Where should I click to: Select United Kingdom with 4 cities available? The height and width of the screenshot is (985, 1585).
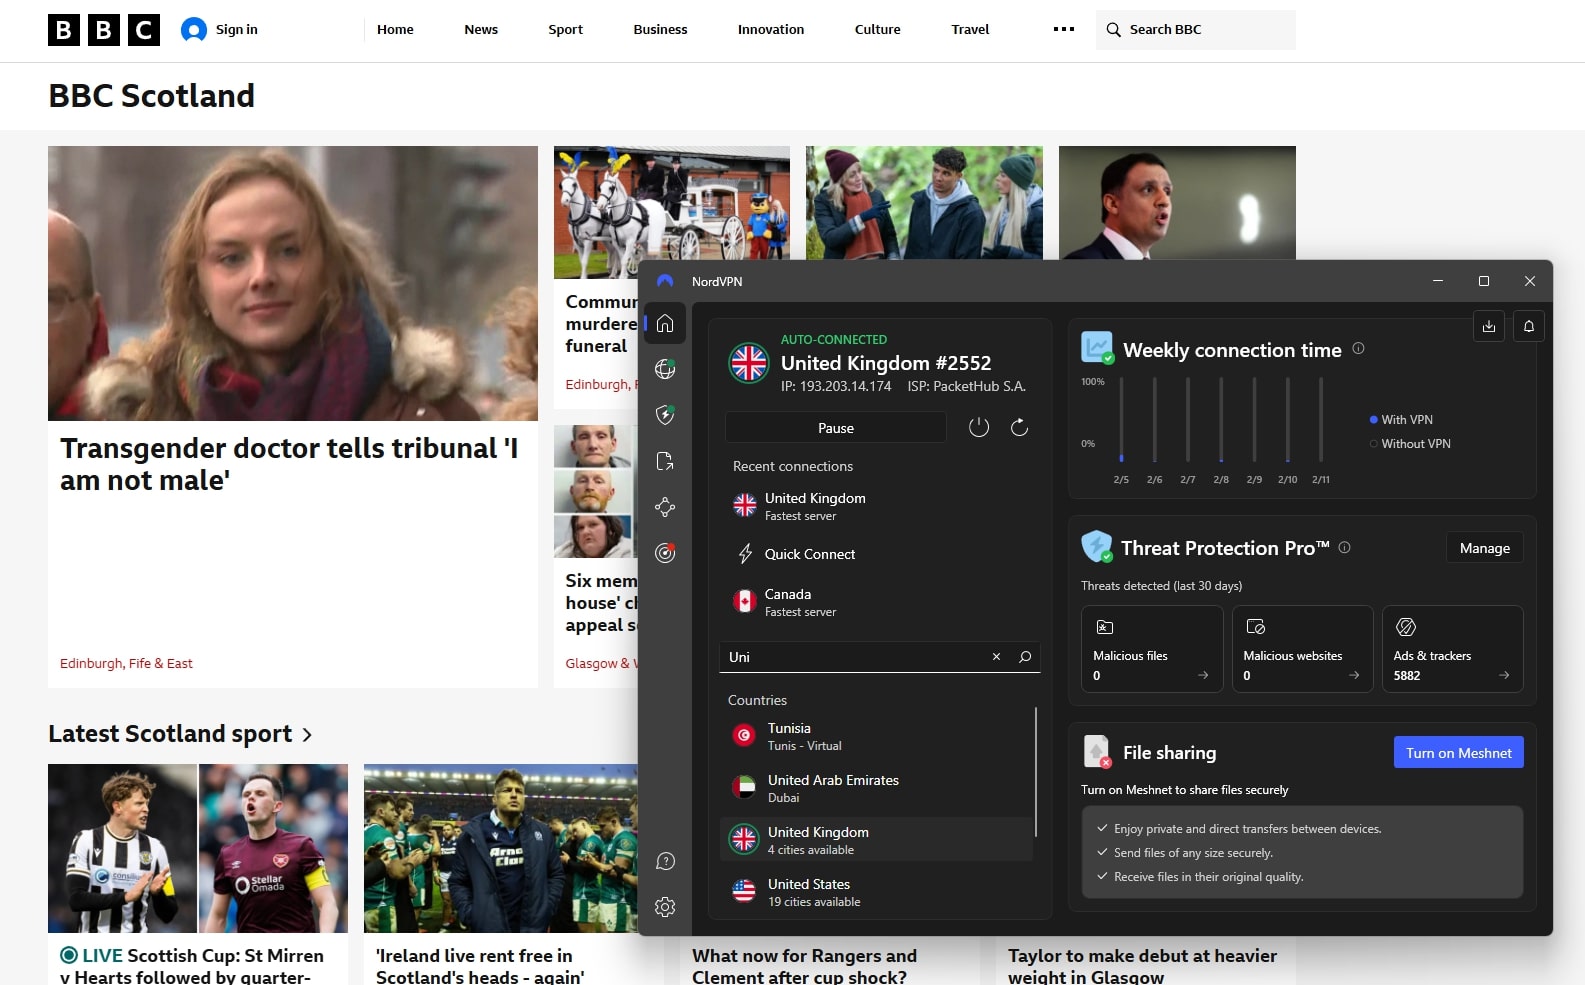pos(876,840)
